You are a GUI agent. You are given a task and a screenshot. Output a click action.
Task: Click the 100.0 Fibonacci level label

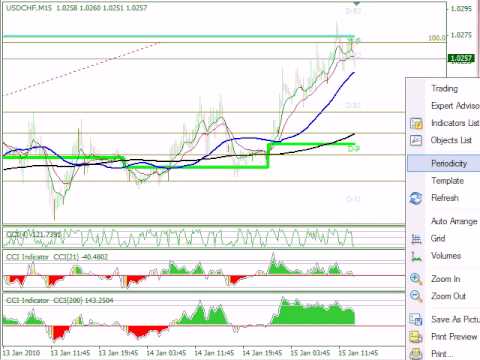pos(436,38)
